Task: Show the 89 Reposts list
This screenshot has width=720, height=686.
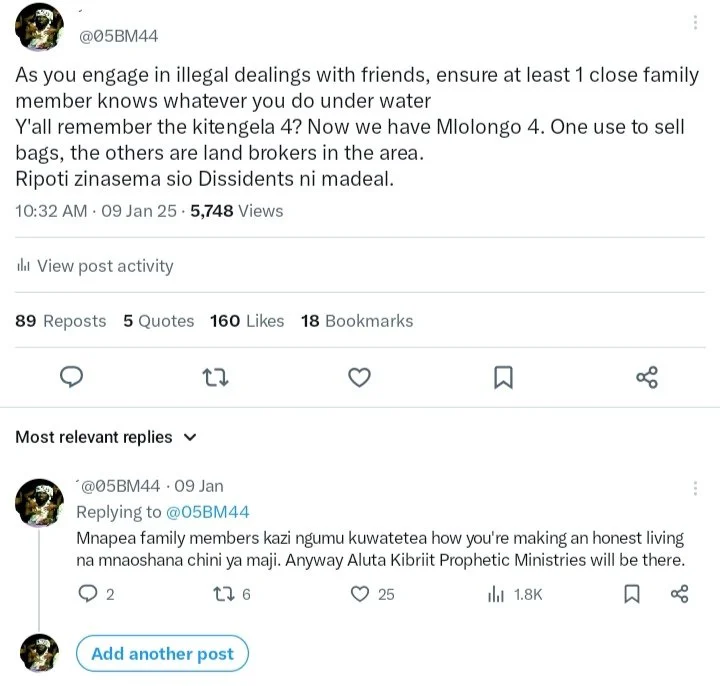Action: click(x=61, y=321)
